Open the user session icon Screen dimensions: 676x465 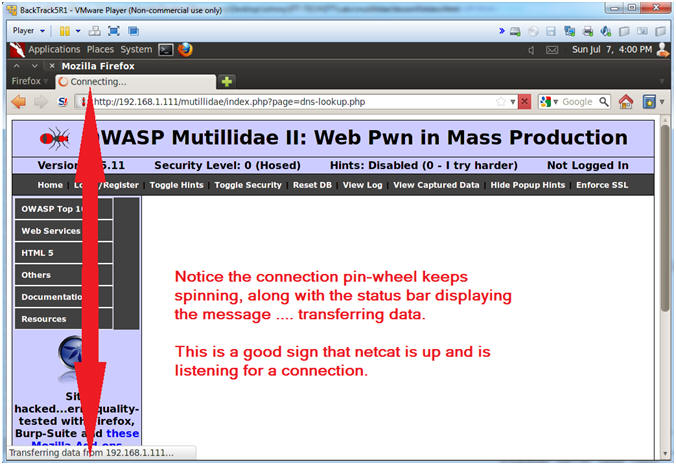pyautogui.click(x=662, y=50)
